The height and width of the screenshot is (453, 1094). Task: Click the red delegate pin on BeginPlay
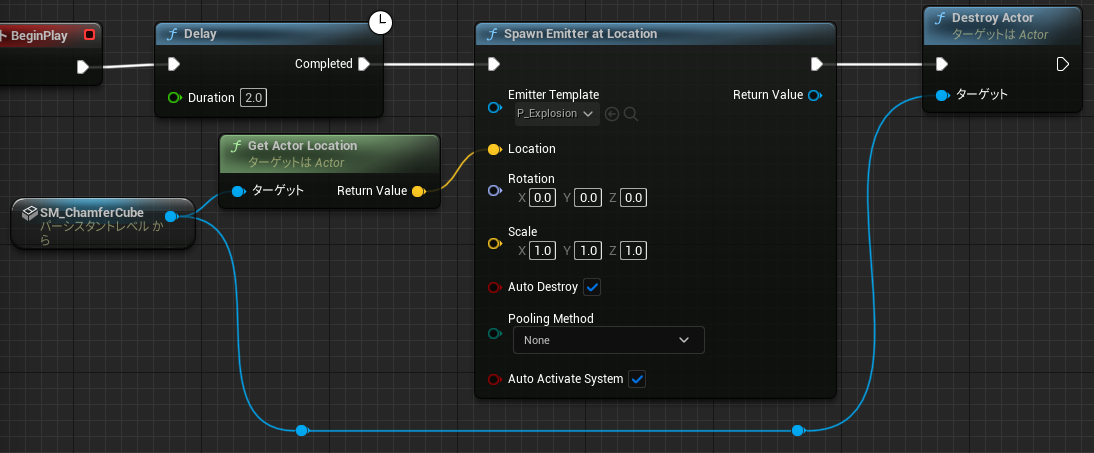(x=89, y=35)
